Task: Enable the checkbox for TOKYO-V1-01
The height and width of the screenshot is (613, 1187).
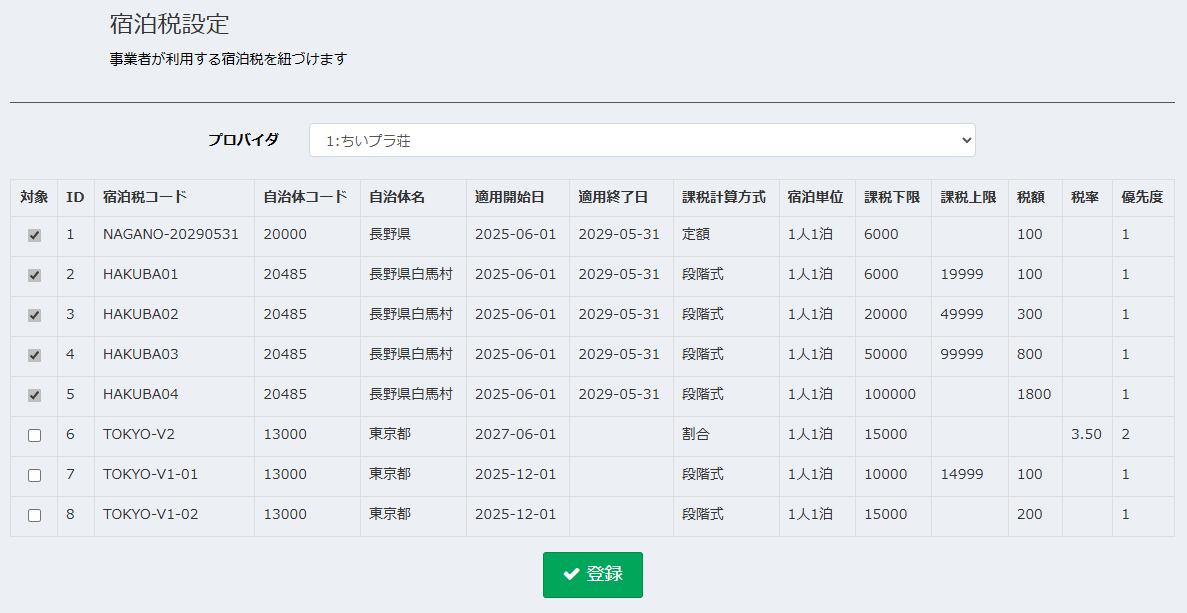Action: coord(33,475)
